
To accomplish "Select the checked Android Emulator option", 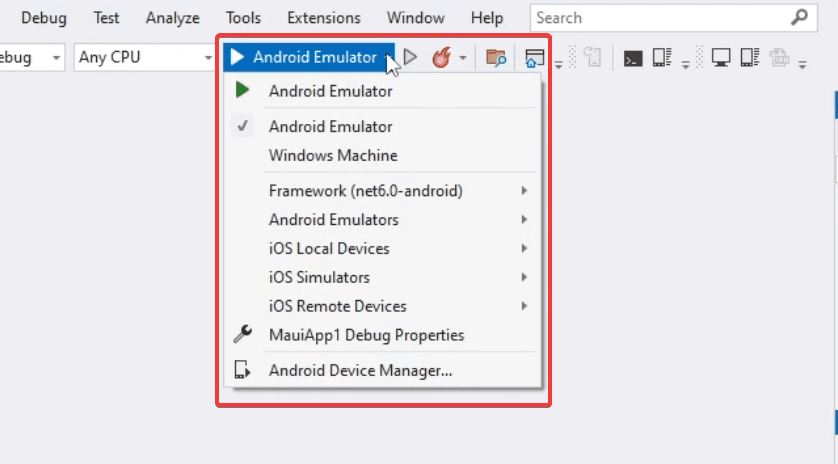I will pyautogui.click(x=382, y=127).
